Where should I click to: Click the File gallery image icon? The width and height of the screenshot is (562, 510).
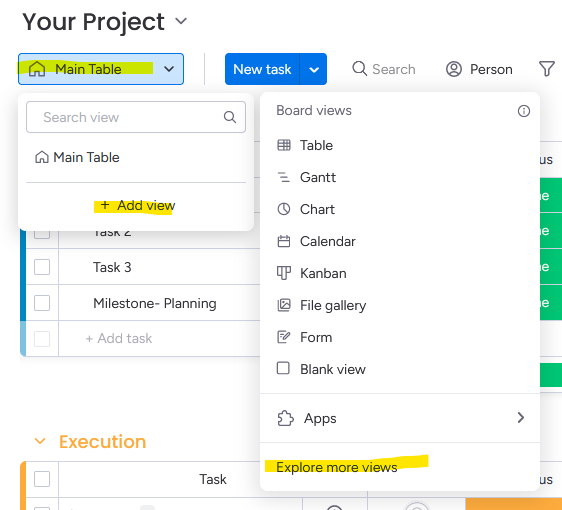pyautogui.click(x=284, y=305)
